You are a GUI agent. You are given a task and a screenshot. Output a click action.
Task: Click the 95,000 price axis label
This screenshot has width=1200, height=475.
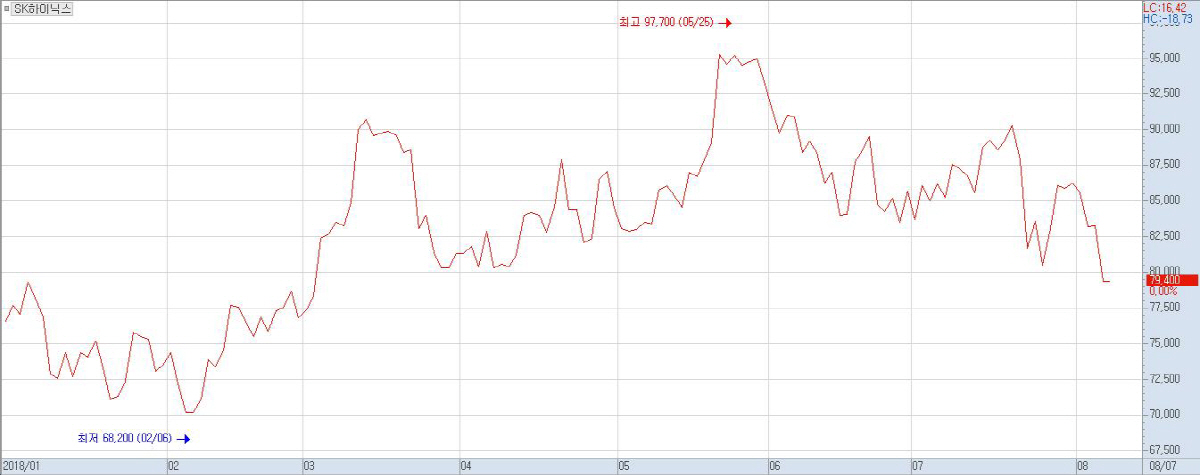1164,58
